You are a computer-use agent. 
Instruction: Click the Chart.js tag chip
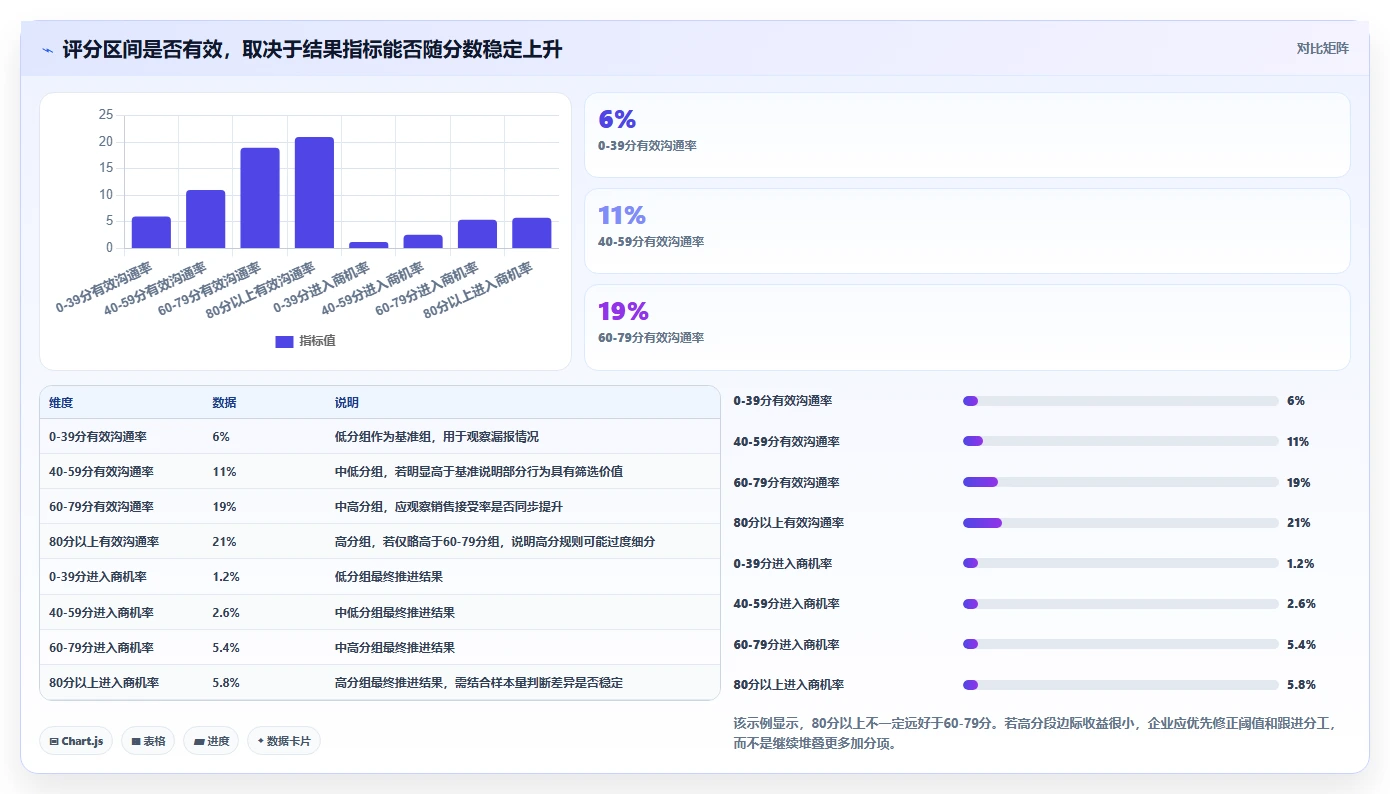77,741
